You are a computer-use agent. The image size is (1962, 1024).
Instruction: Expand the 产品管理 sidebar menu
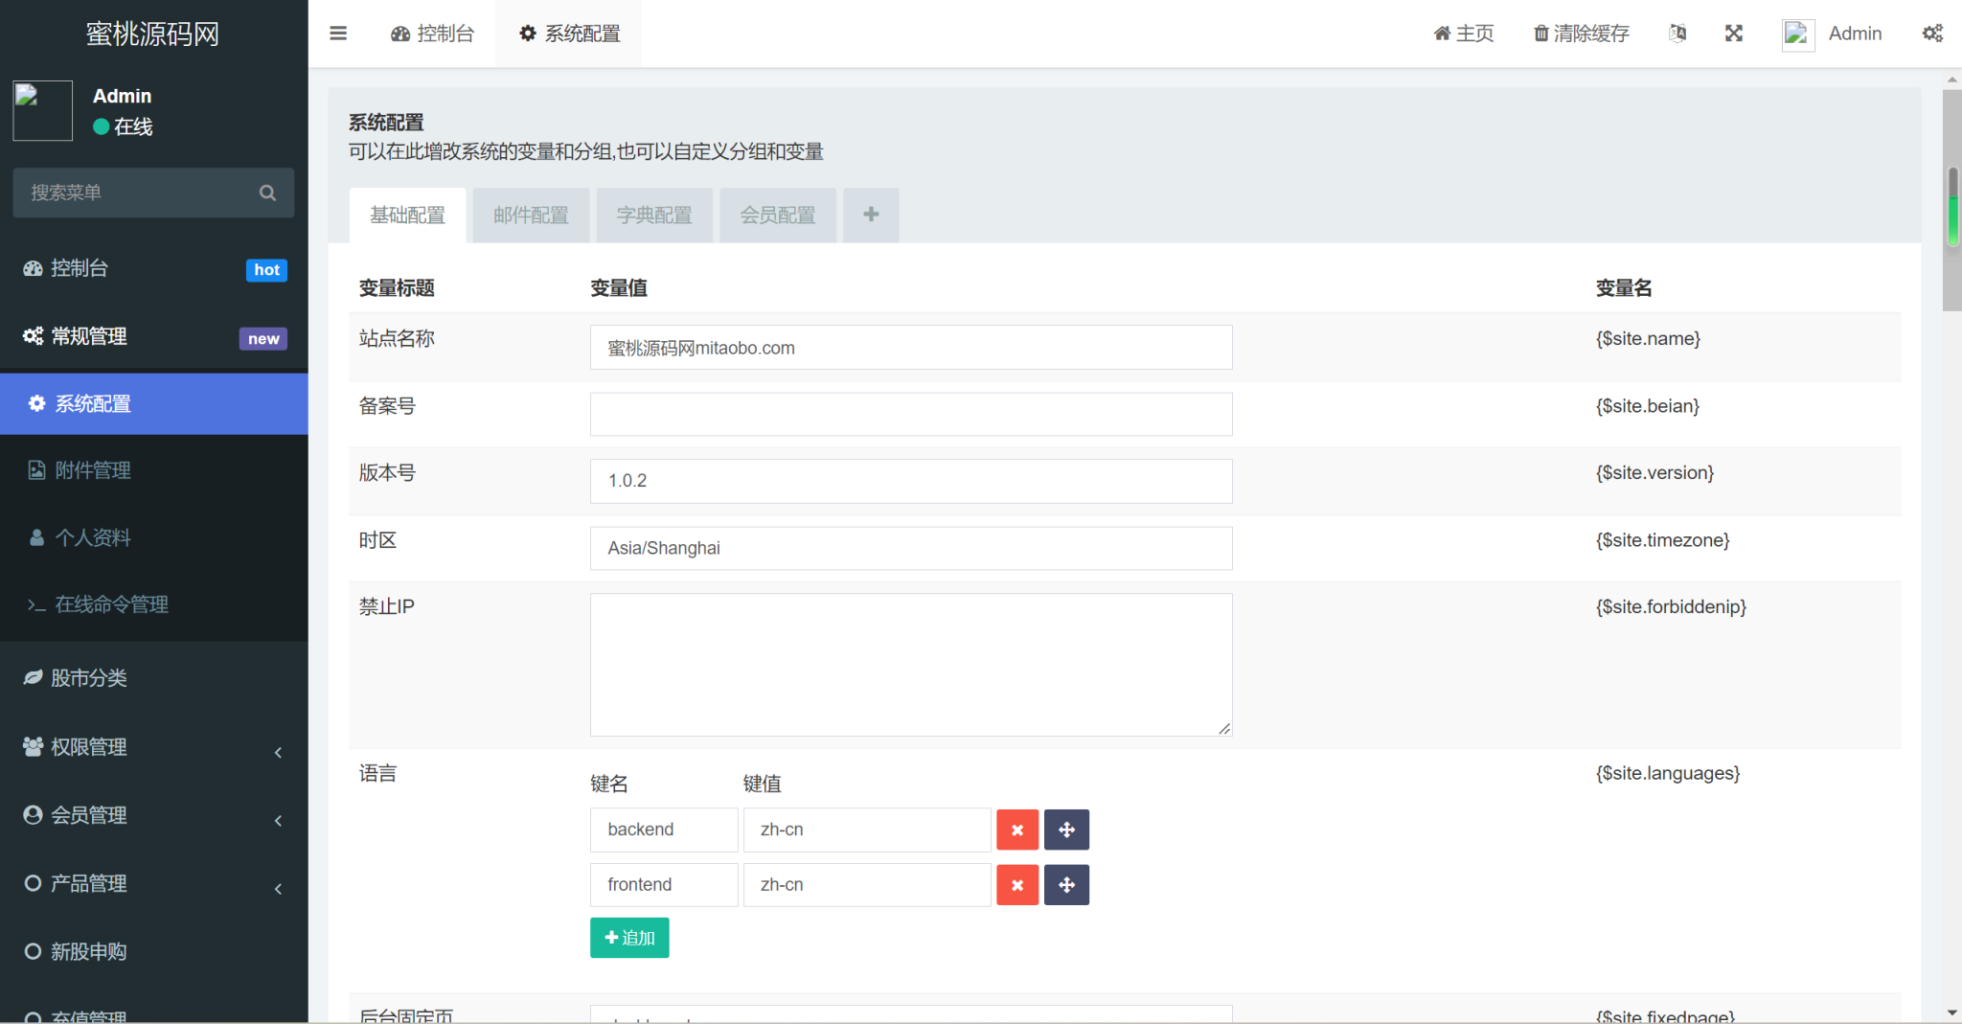(x=154, y=884)
